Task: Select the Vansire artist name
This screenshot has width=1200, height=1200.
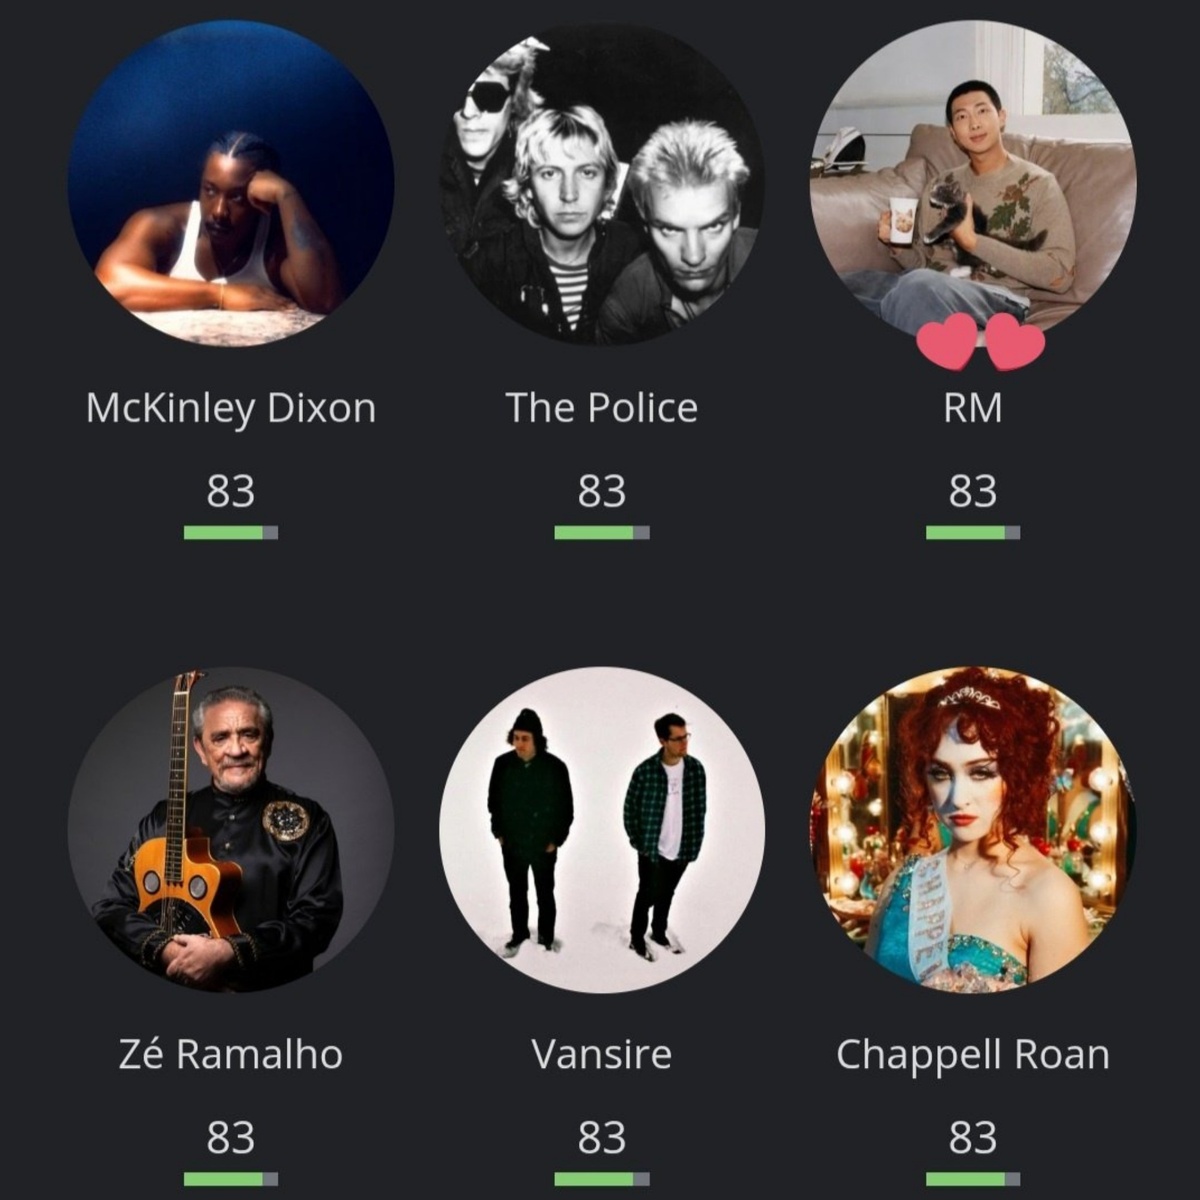Action: coord(602,1055)
